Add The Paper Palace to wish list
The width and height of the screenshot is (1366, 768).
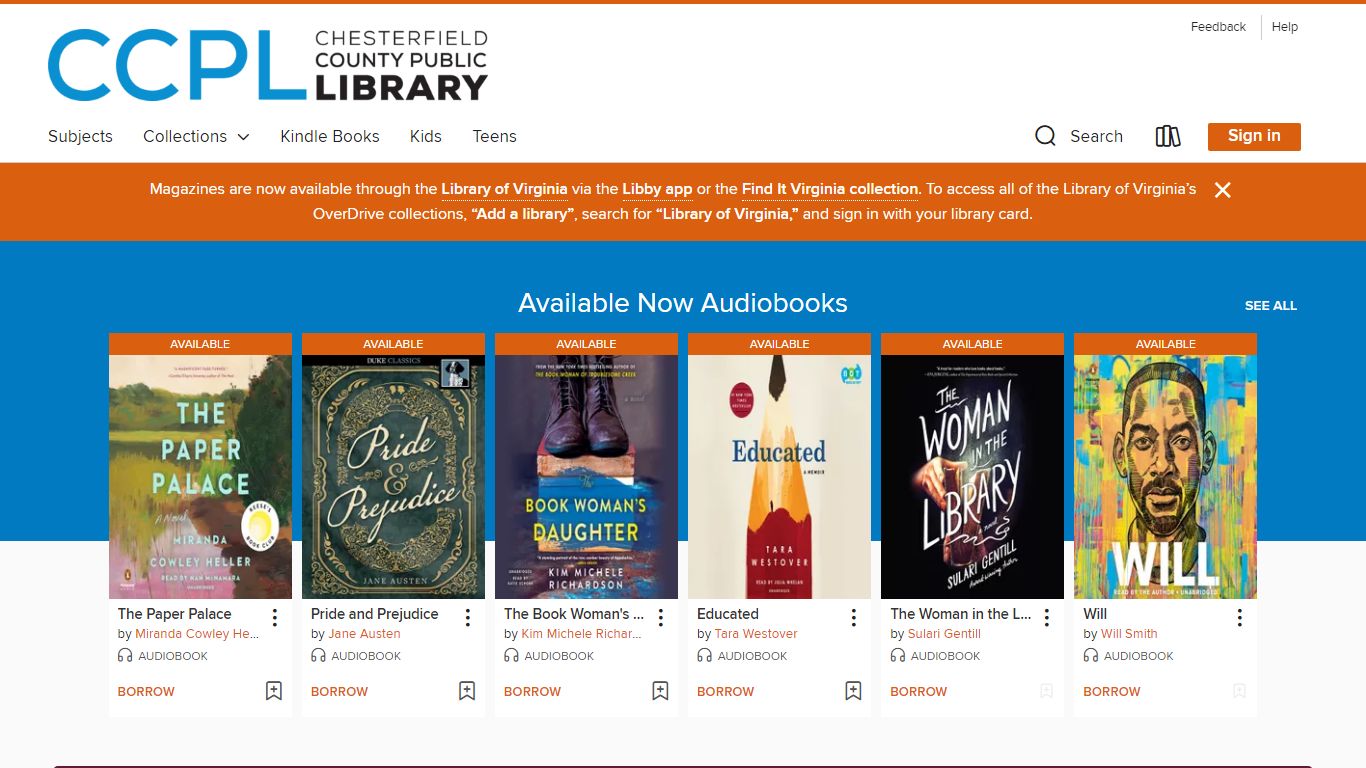274,691
